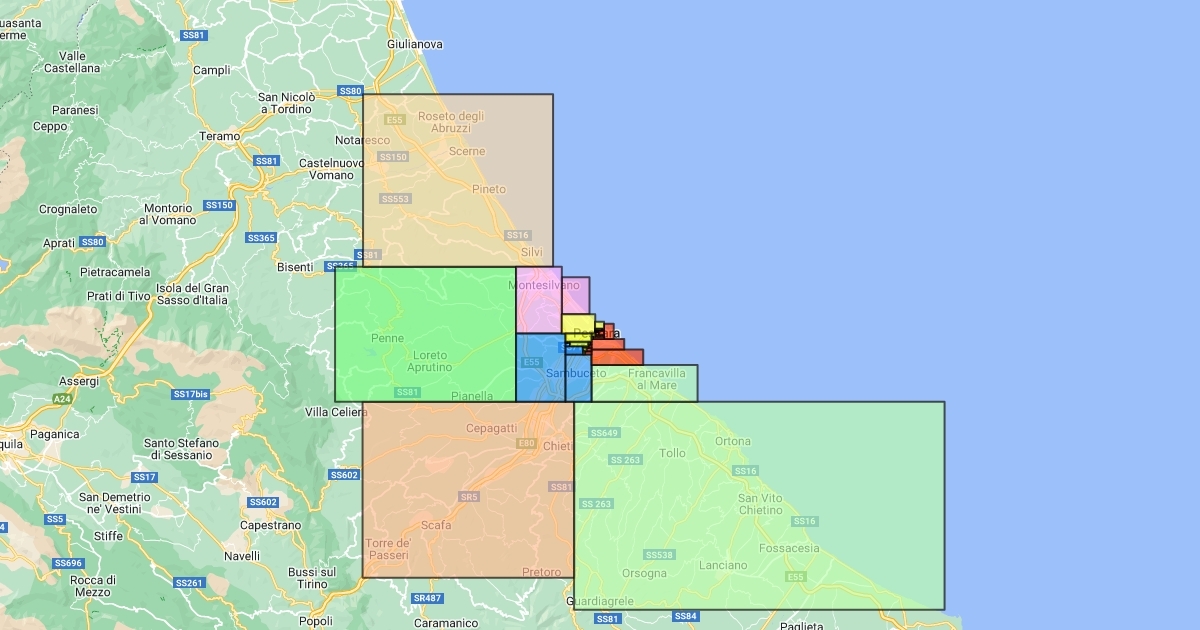The height and width of the screenshot is (630, 1200).
Task: Click the Bussi sul Tirino label
Action: tap(313, 577)
